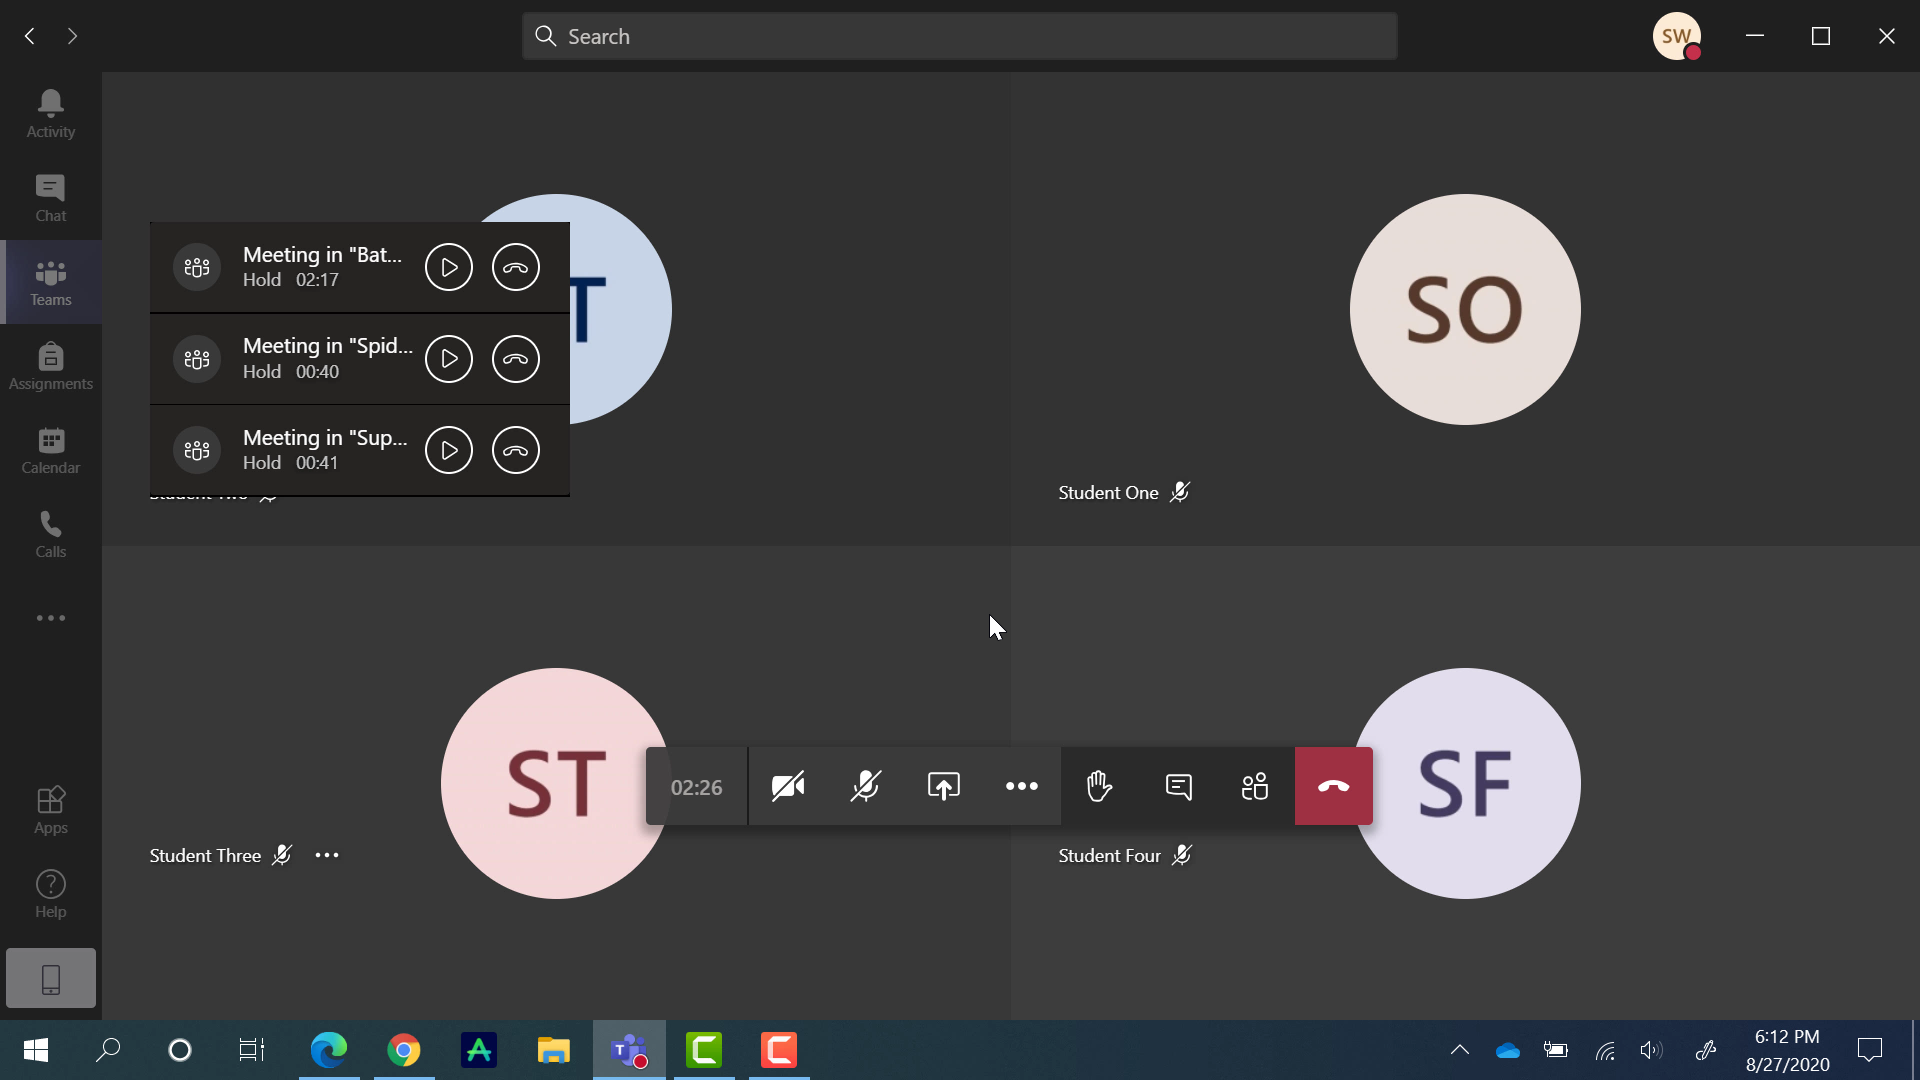Open the Calls section

pyautogui.click(x=50, y=534)
